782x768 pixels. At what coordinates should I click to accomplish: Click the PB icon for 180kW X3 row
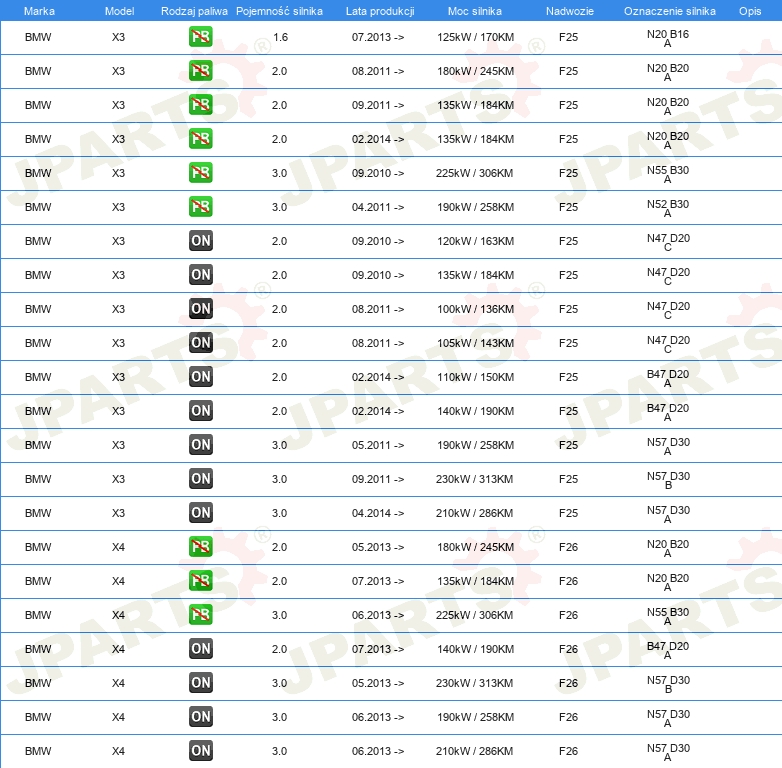tap(200, 71)
